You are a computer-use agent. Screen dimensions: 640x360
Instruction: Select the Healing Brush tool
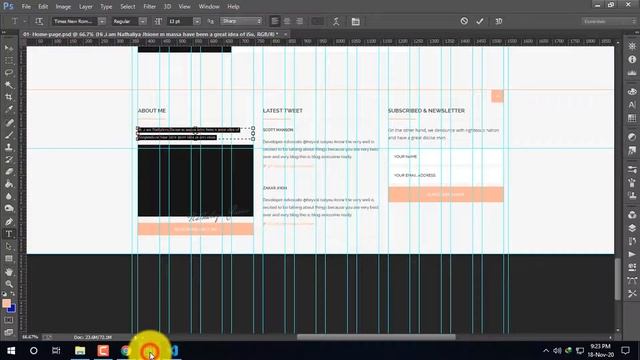[x=9, y=122]
